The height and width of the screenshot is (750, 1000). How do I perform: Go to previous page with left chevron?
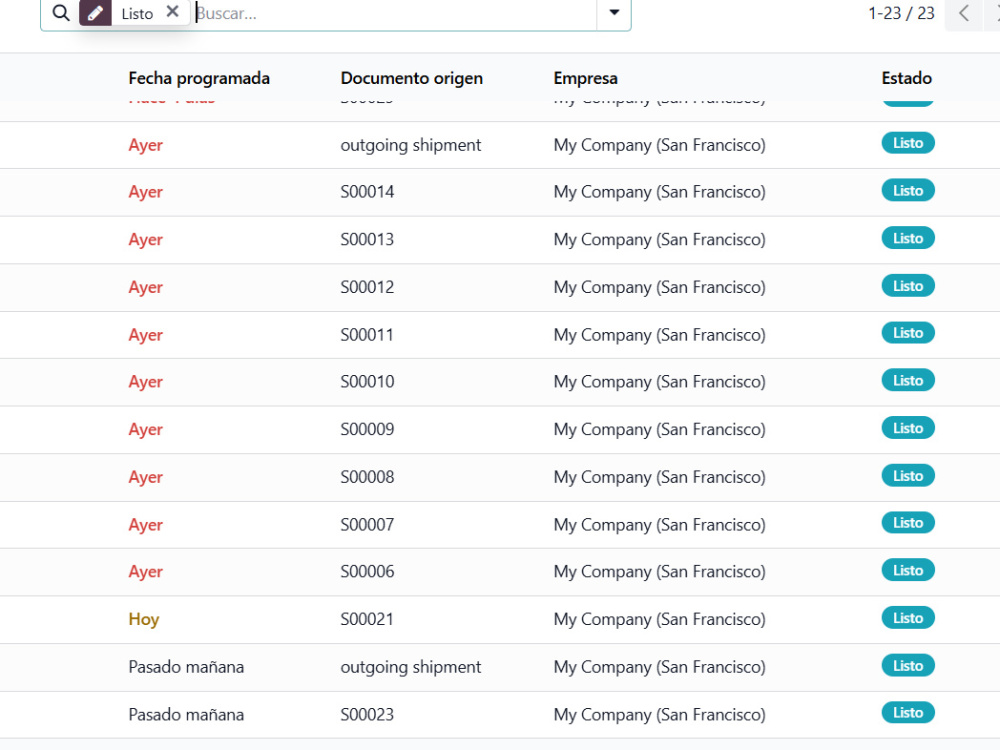coord(964,13)
